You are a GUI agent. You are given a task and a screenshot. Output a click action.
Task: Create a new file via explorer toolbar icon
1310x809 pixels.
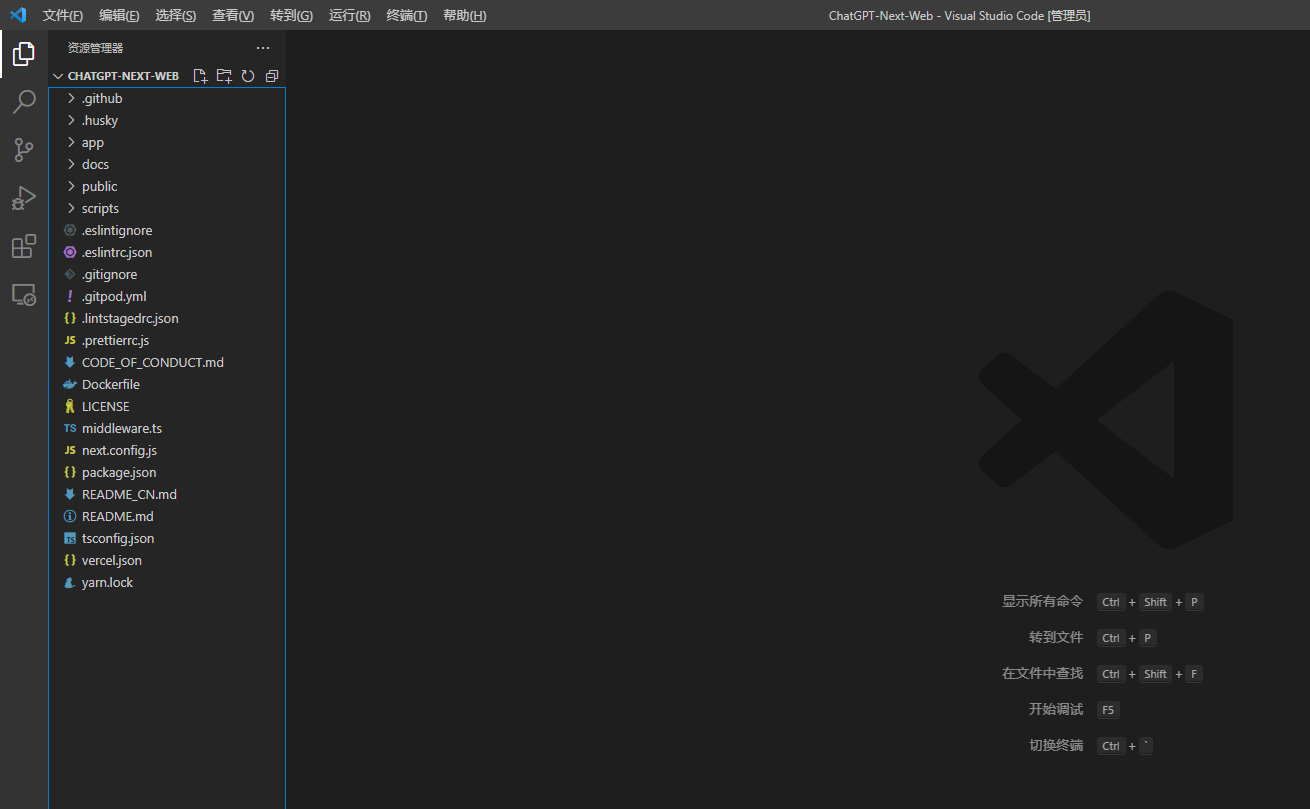(200, 76)
